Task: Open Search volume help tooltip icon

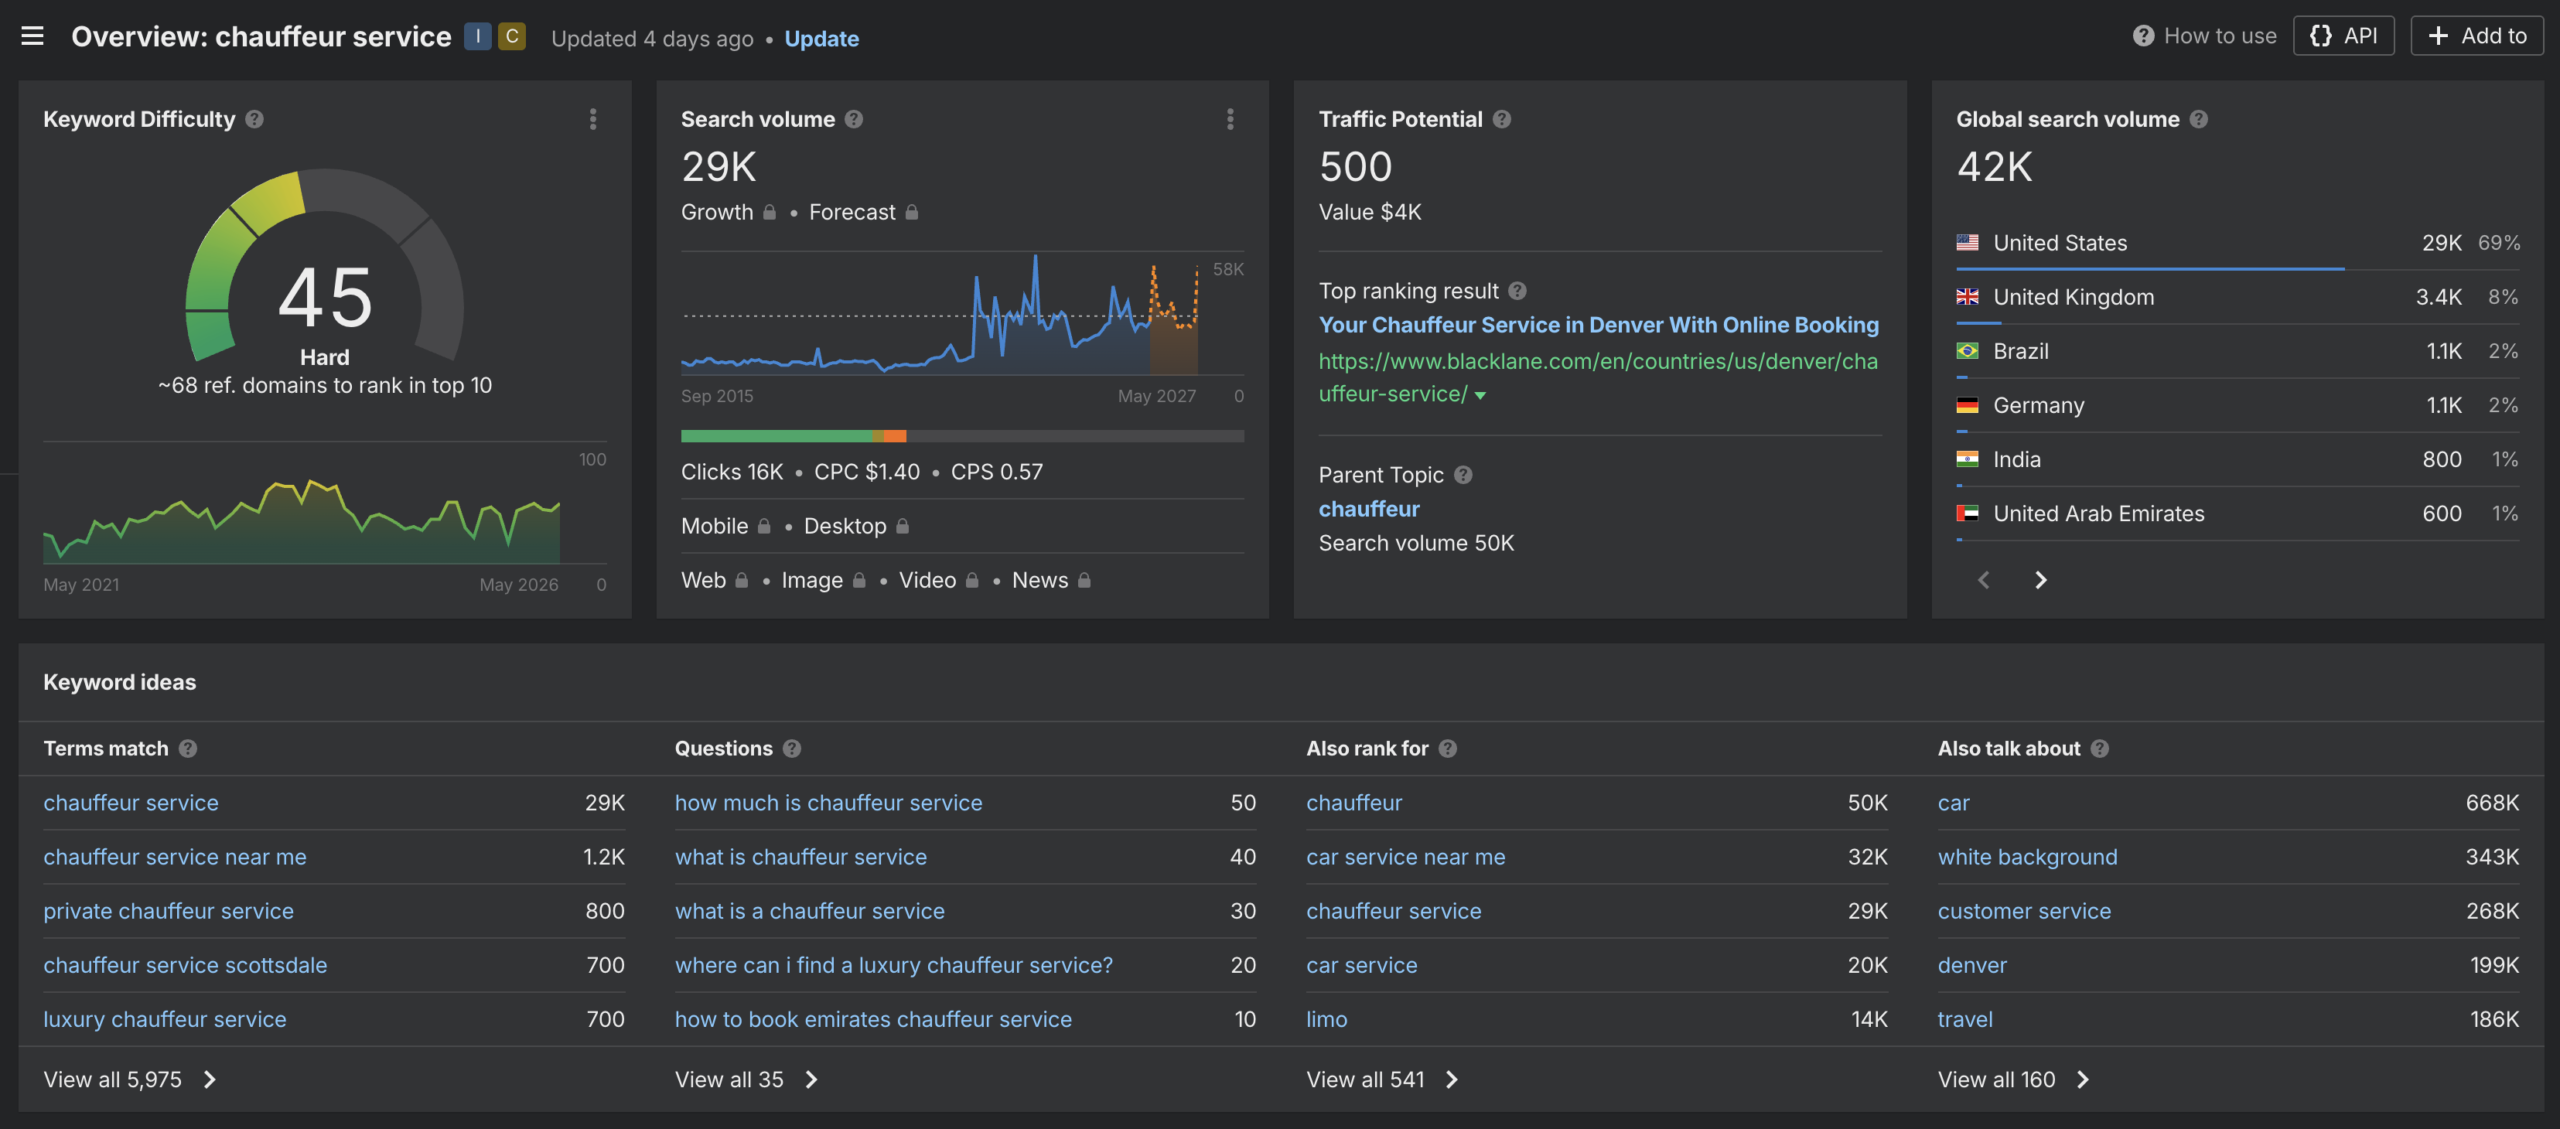Action: tap(854, 119)
